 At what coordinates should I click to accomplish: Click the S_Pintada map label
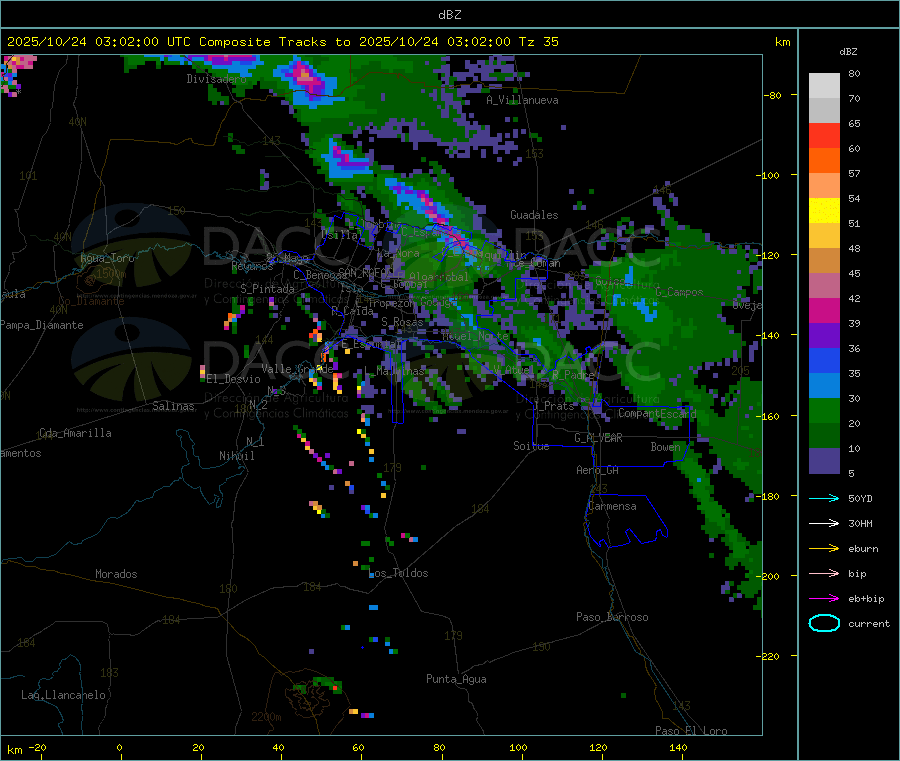(267, 289)
